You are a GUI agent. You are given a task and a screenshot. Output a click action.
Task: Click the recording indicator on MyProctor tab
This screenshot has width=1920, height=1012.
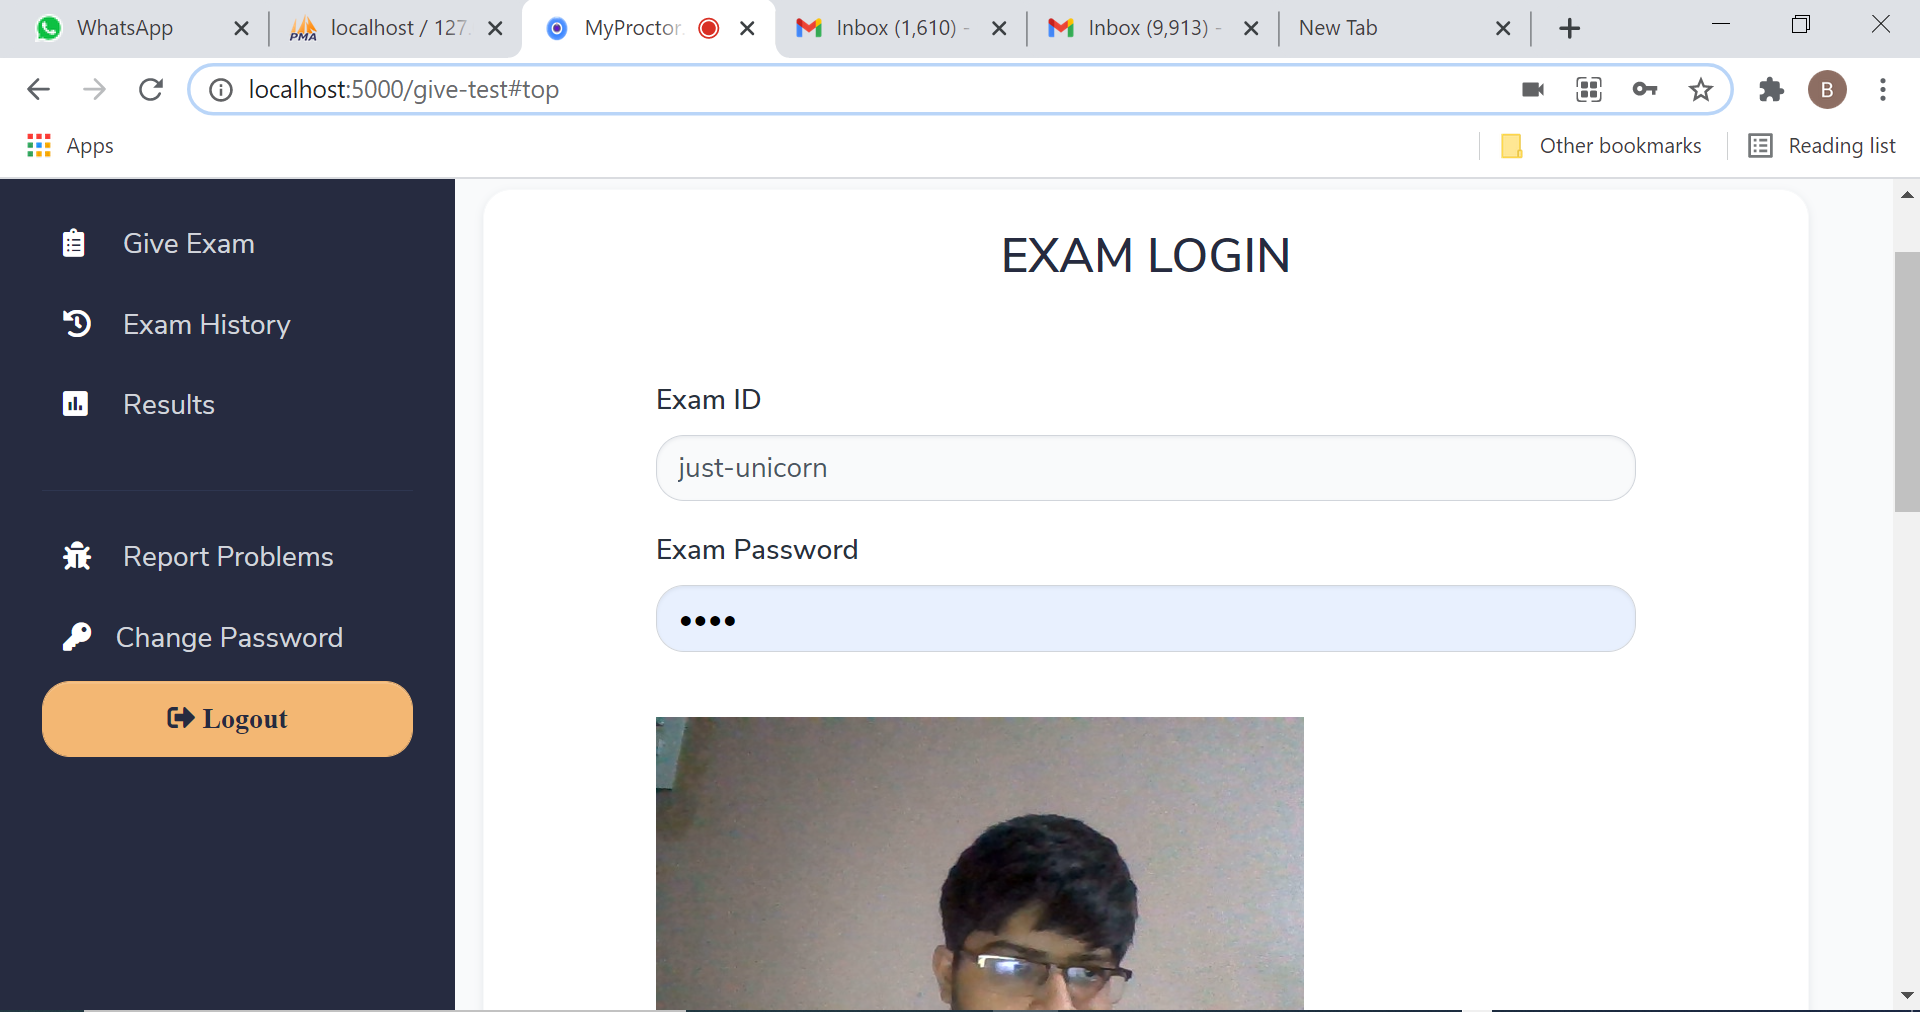point(709,28)
